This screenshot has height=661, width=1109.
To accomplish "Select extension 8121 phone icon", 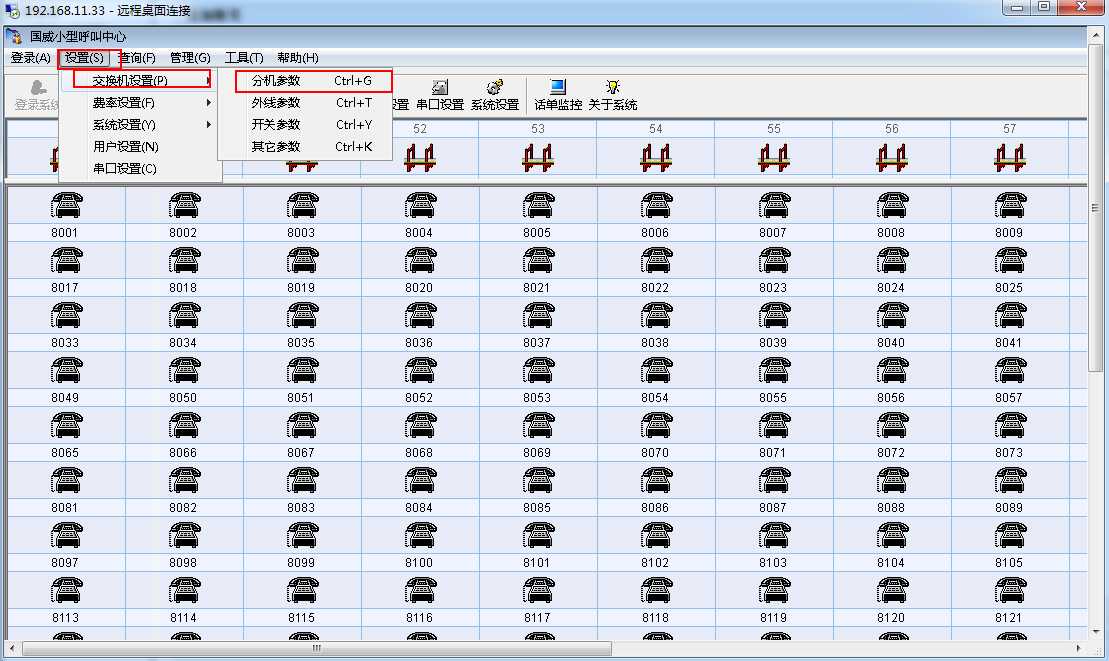I will click(x=1010, y=591).
